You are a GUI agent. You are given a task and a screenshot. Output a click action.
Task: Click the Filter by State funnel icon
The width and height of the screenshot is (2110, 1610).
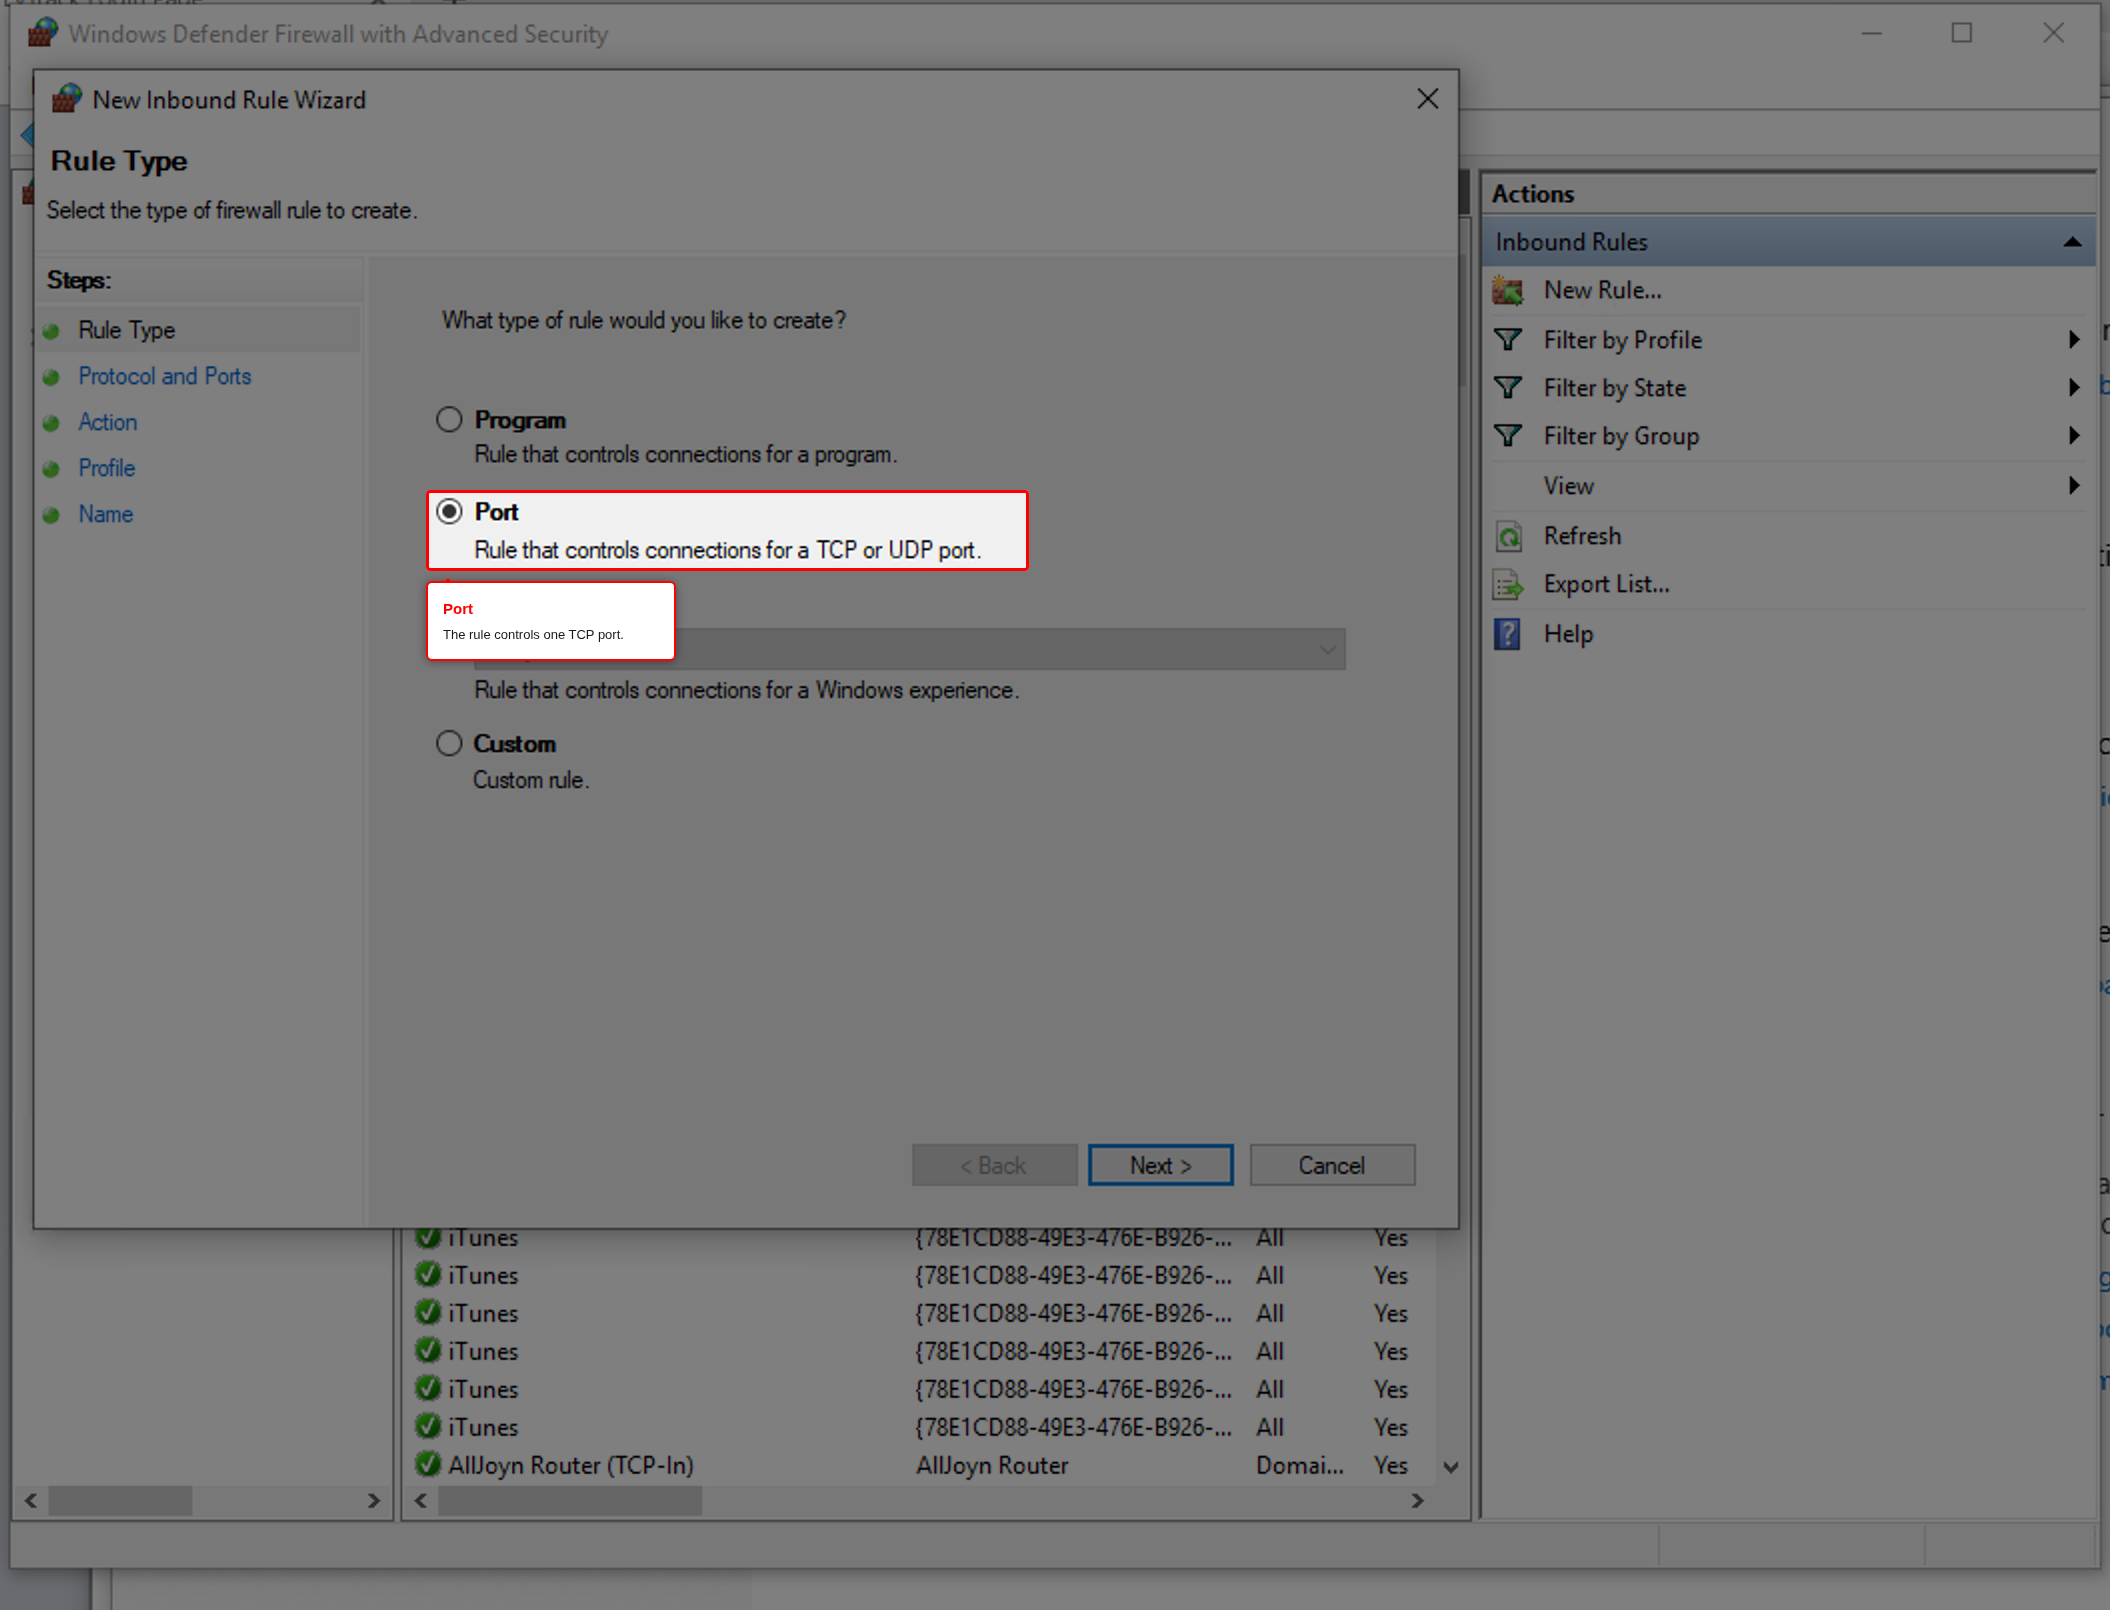(x=1508, y=388)
